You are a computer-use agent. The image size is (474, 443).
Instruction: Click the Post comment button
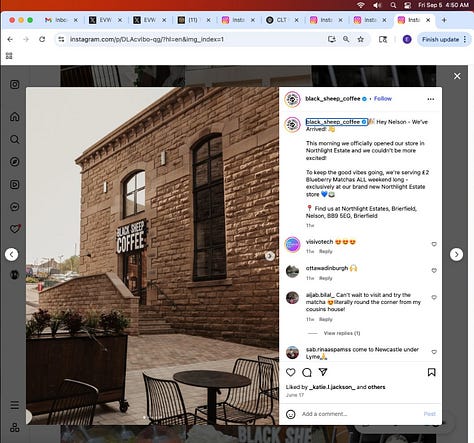430,414
